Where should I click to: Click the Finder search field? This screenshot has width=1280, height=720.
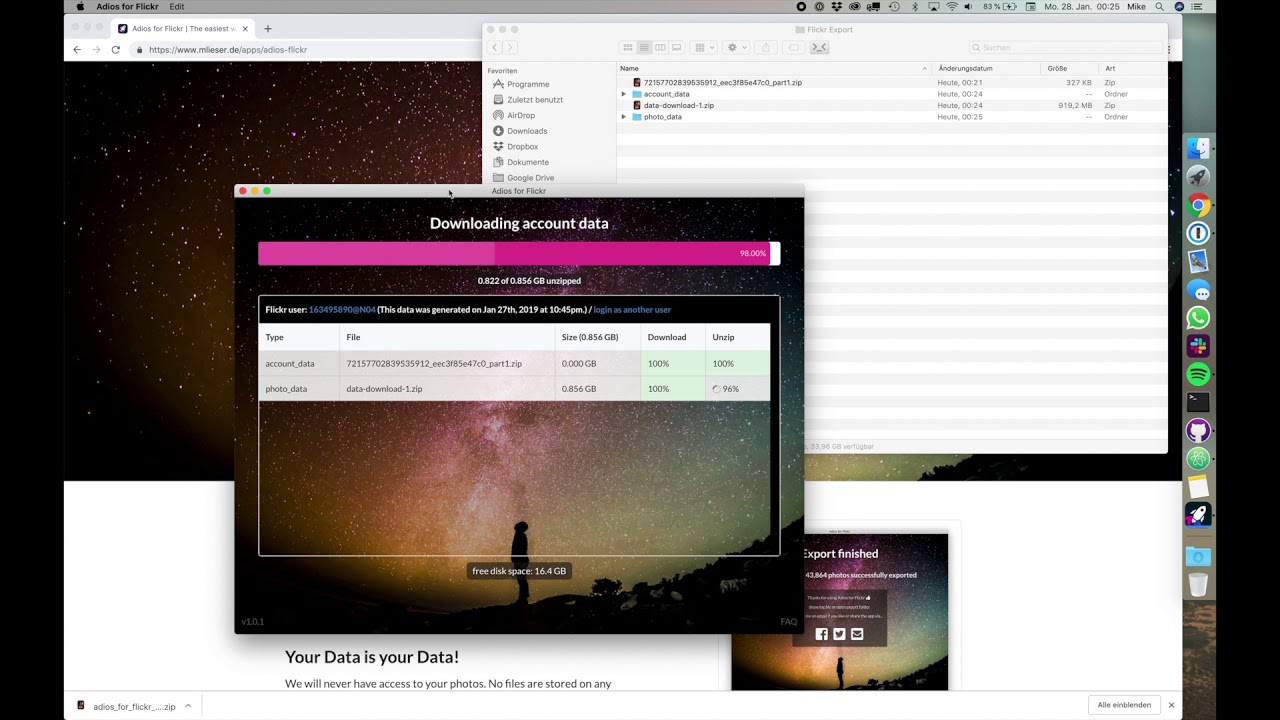click(x=1064, y=47)
